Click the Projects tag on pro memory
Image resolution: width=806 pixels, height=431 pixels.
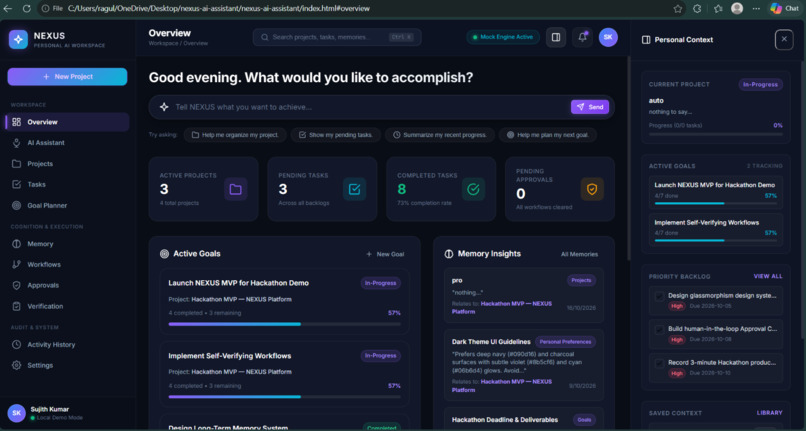click(581, 280)
